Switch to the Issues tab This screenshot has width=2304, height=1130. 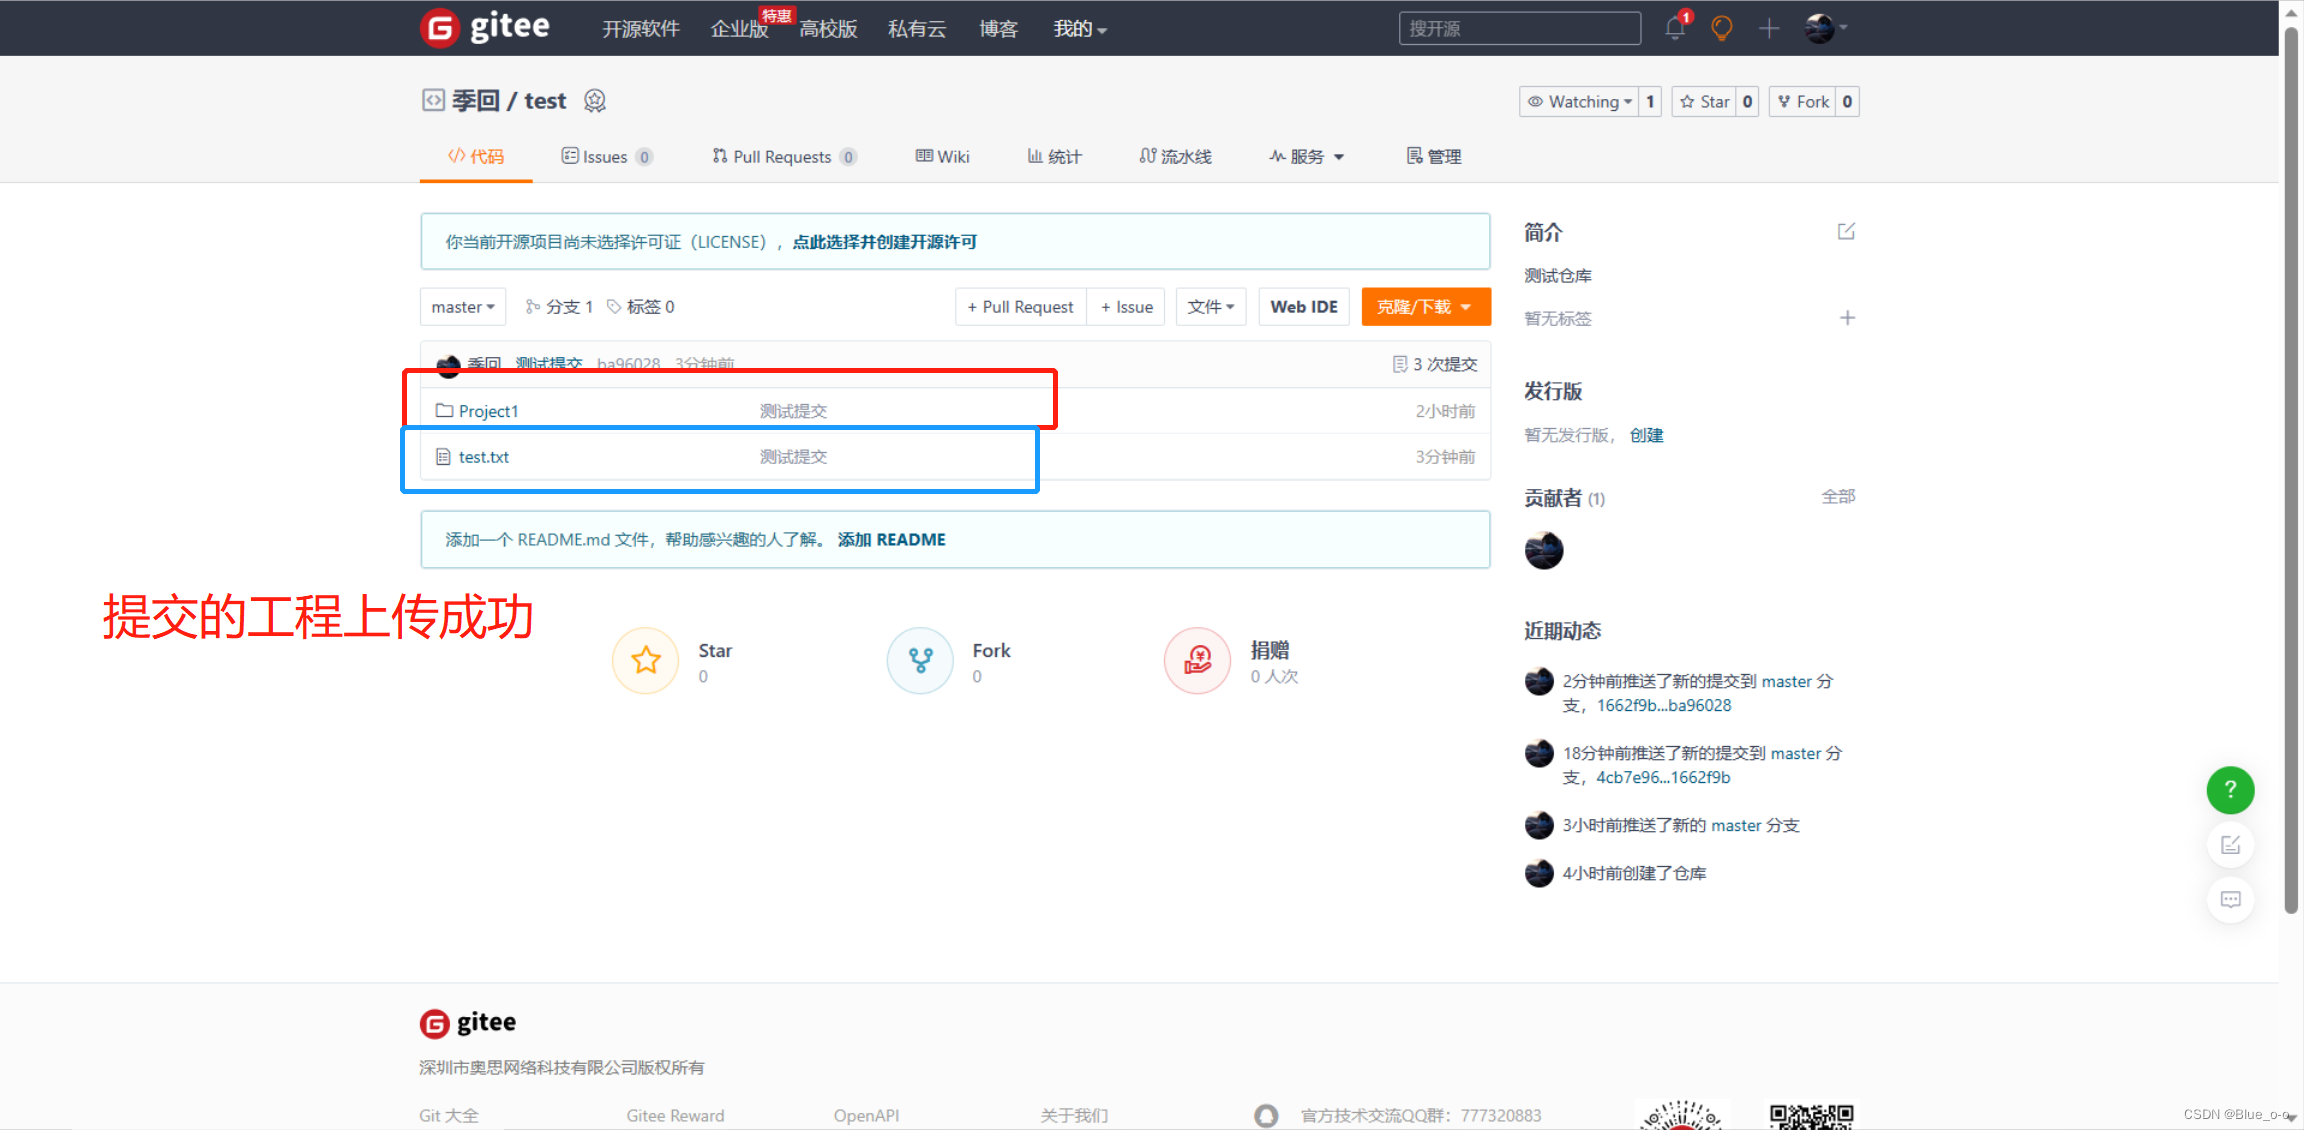pyautogui.click(x=606, y=156)
